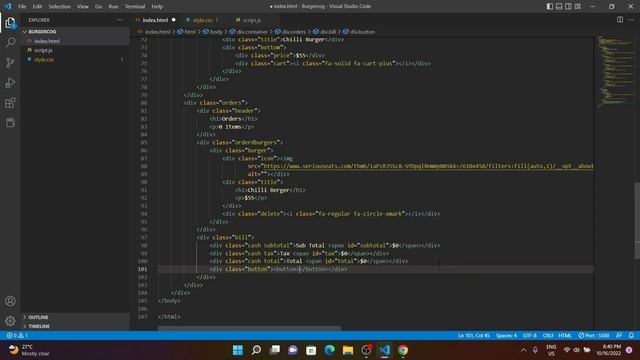
Task: Open the Run menu
Action: (x=113, y=7)
